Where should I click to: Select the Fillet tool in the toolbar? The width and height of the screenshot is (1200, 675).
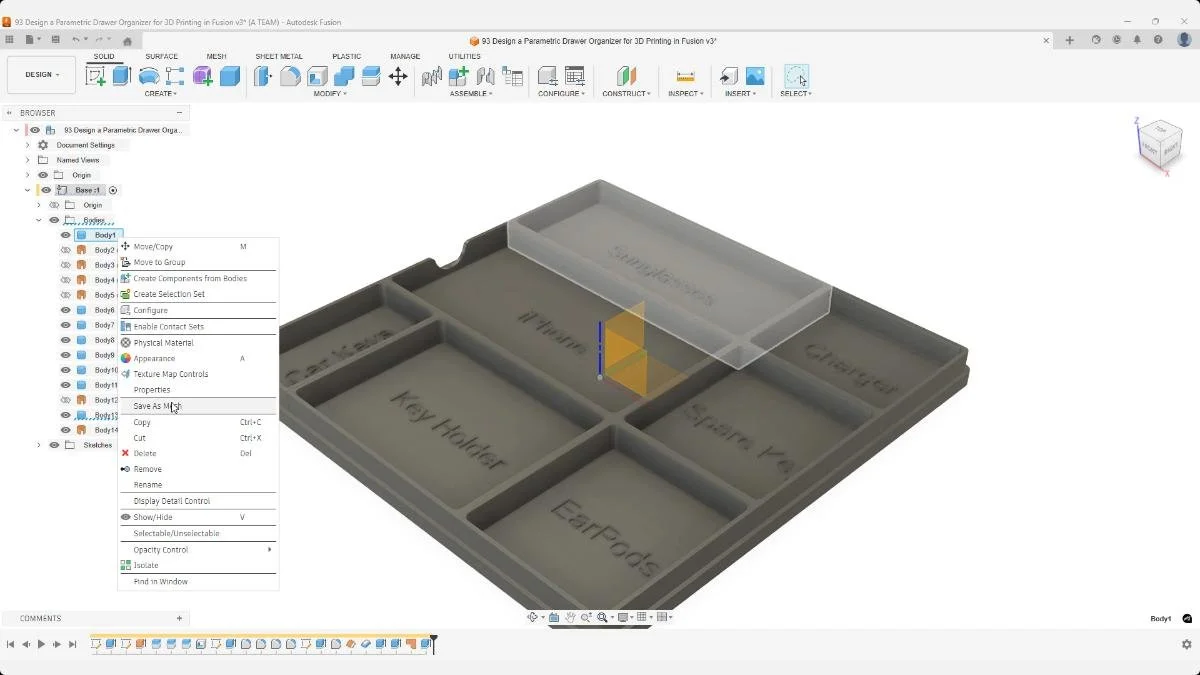290,76
